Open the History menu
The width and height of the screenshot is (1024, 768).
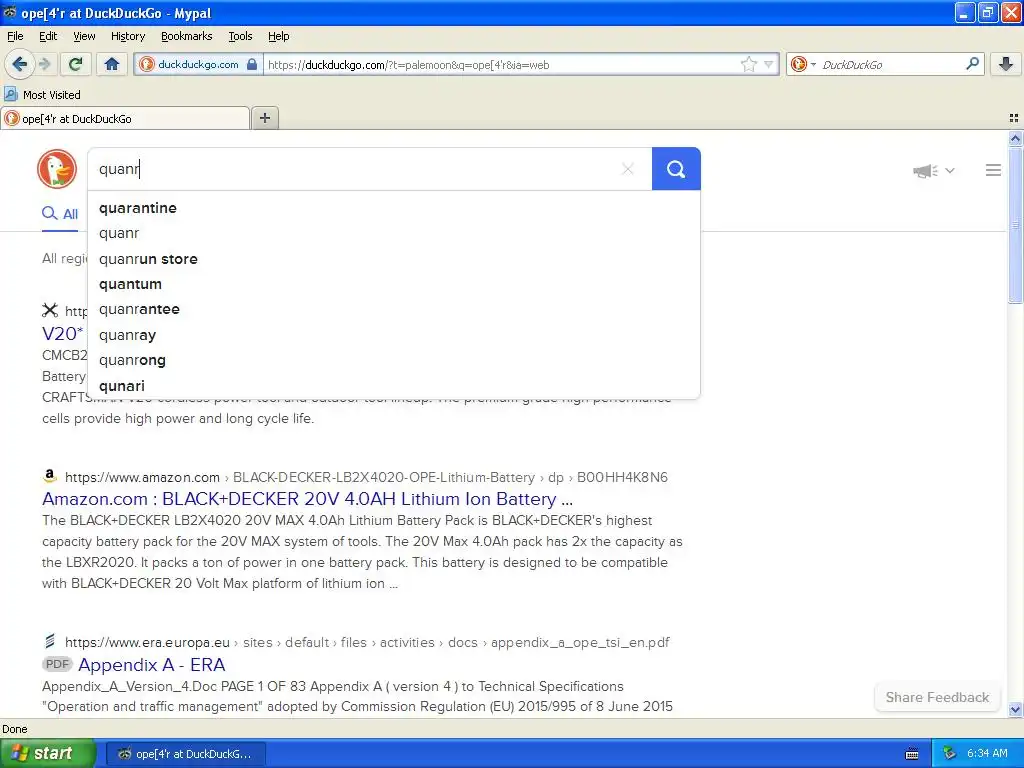(x=127, y=36)
